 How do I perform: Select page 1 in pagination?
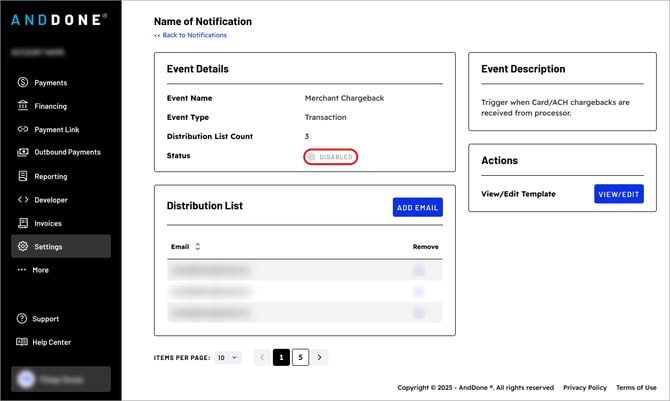[x=282, y=357]
